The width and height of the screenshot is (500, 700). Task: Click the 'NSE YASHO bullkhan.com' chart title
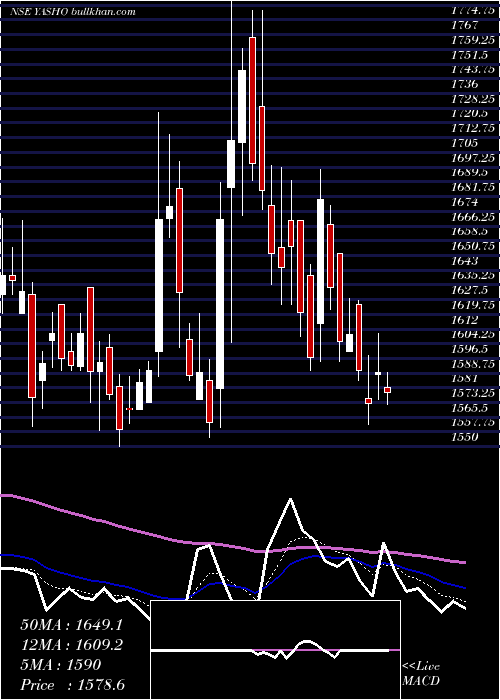coord(73,12)
